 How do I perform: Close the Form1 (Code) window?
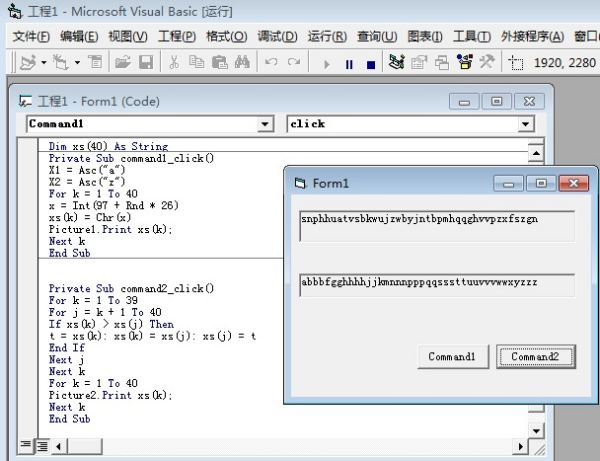(529, 101)
